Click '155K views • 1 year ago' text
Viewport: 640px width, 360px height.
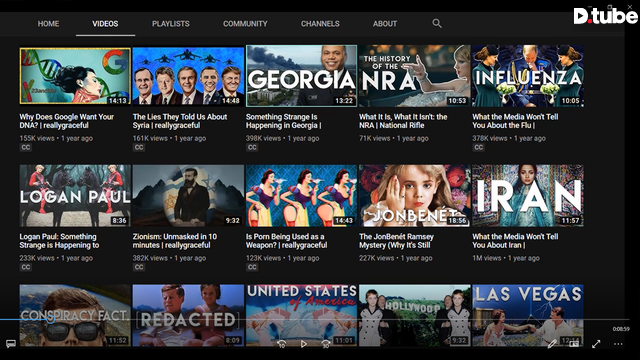[x=56, y=138]
